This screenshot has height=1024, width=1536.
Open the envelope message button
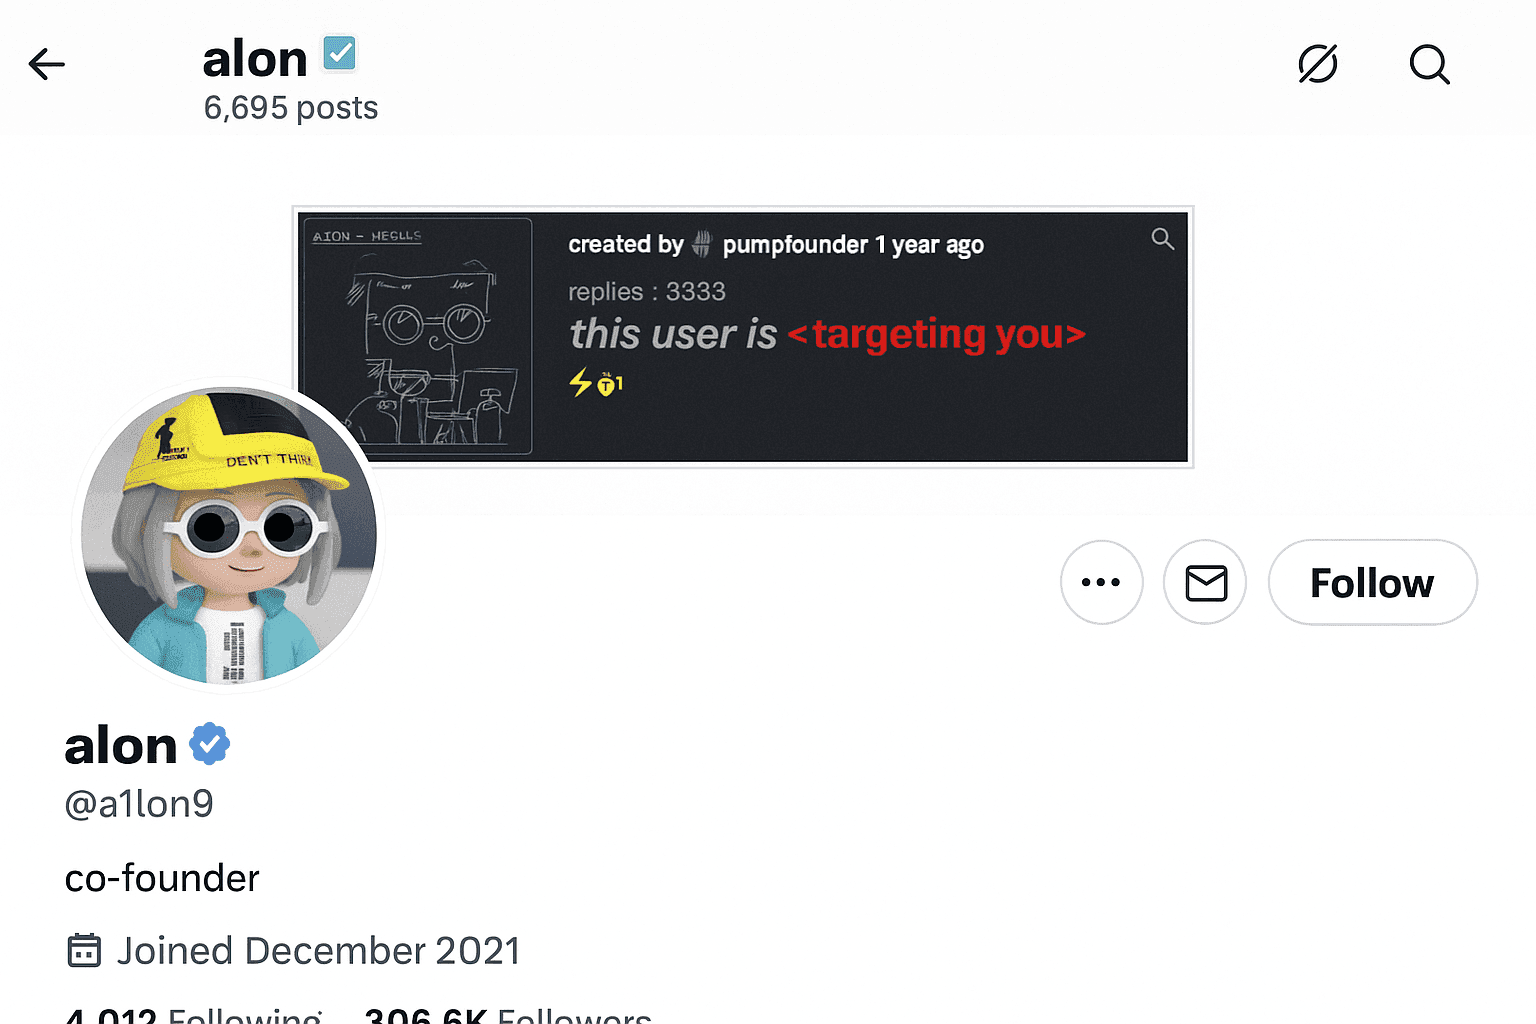(x=1205, y=582)
